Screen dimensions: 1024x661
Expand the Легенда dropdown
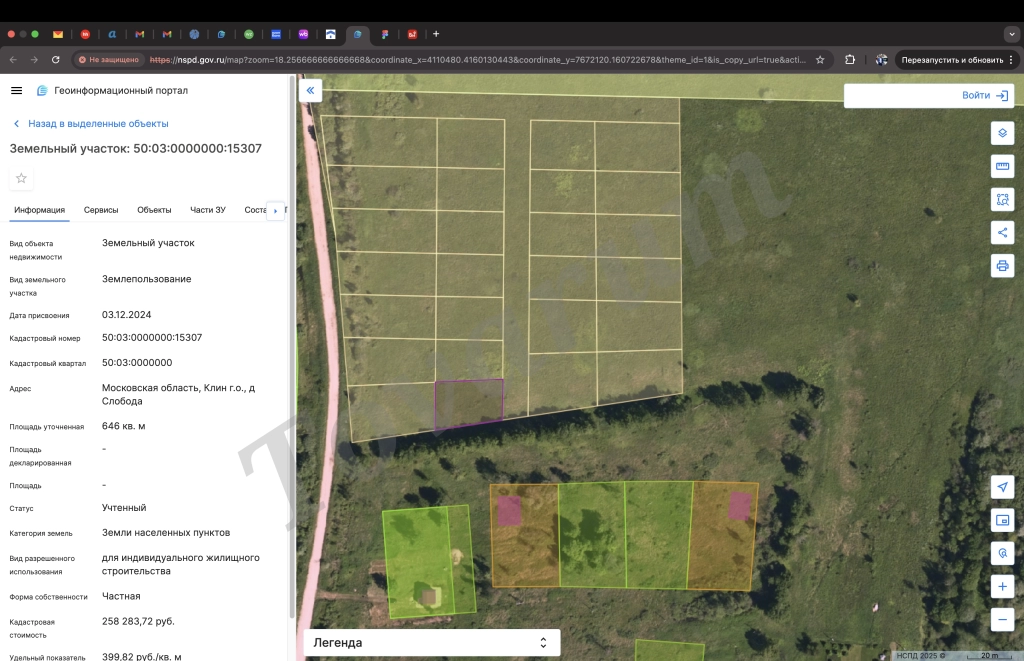tap(432, 642)
